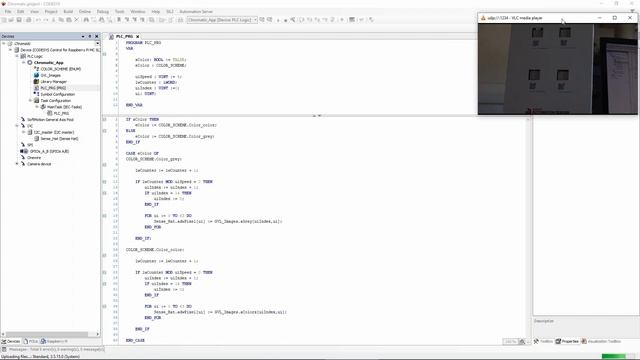Open the Visualization Toolbox tab
This screenshot has width=640, height=360.
601,341
